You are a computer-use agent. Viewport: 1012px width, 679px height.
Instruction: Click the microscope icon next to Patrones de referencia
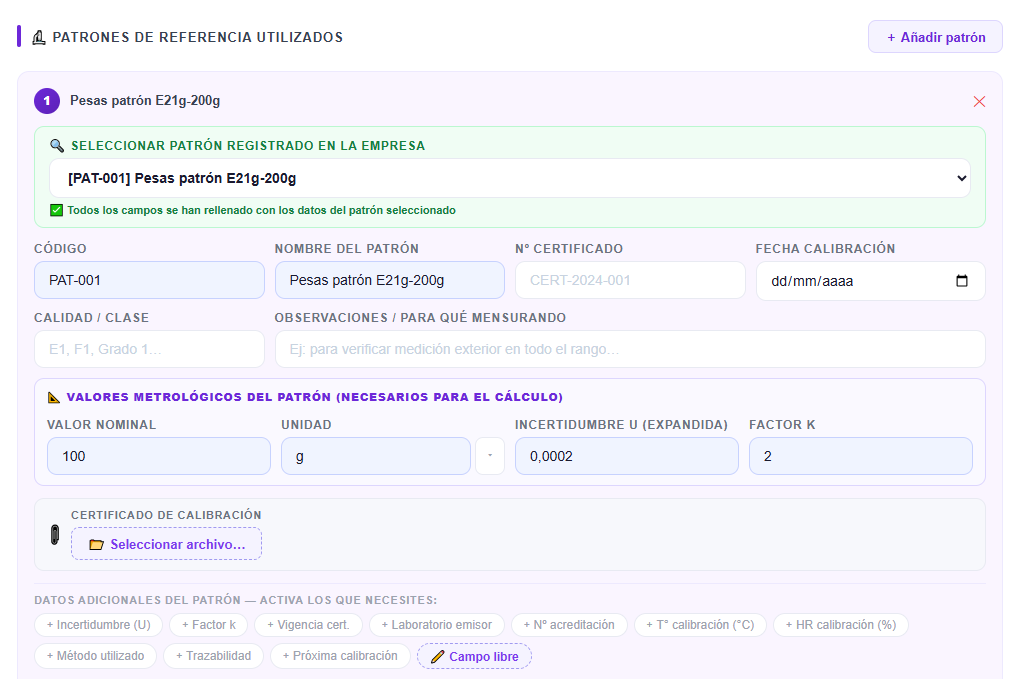[x=39, y=37]
